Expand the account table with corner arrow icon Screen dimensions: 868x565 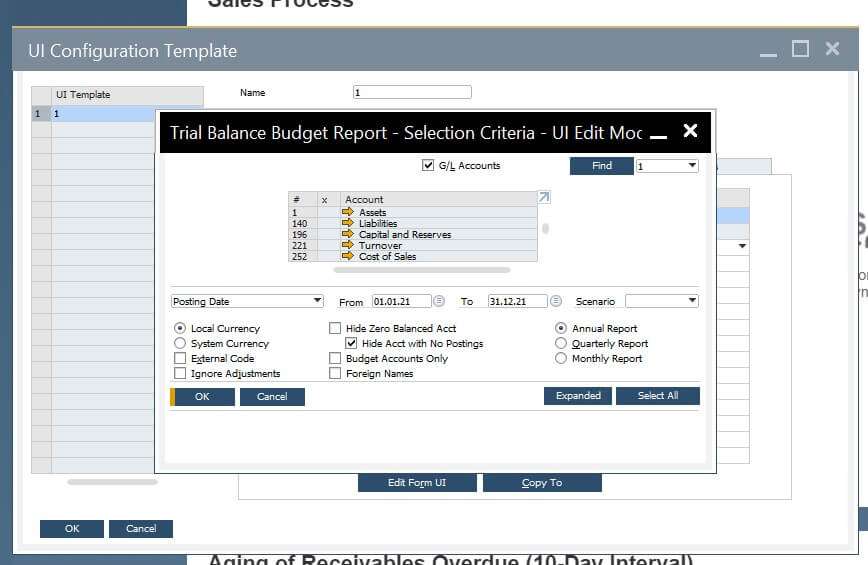coord(544,197)
